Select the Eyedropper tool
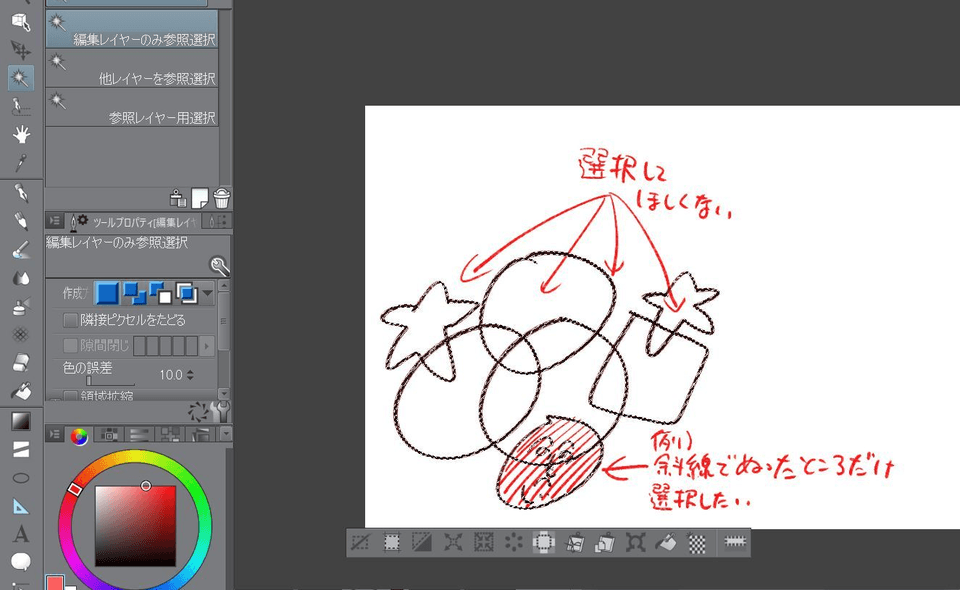Screen dimensions: 960x590 pos(21,162)
